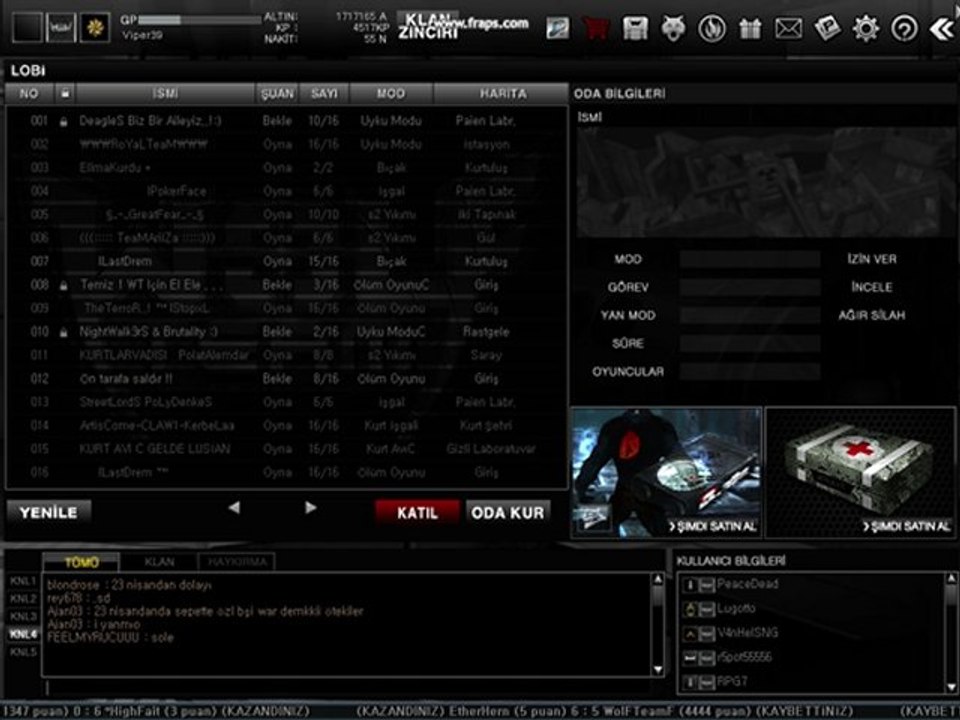The height and width of the screenshot is (720, 960).
Task: Select user r5pot55556 in user list
Action: point(811,658)
